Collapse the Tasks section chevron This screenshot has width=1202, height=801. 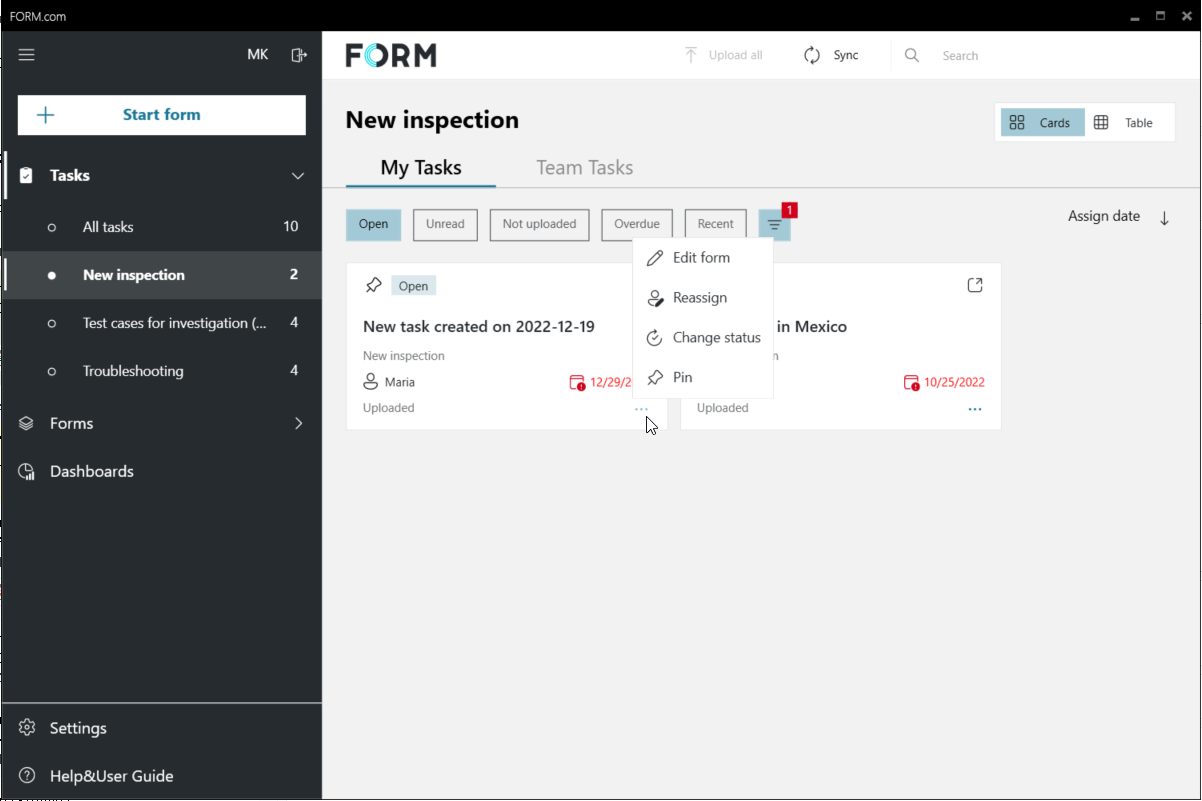[297, 175]
